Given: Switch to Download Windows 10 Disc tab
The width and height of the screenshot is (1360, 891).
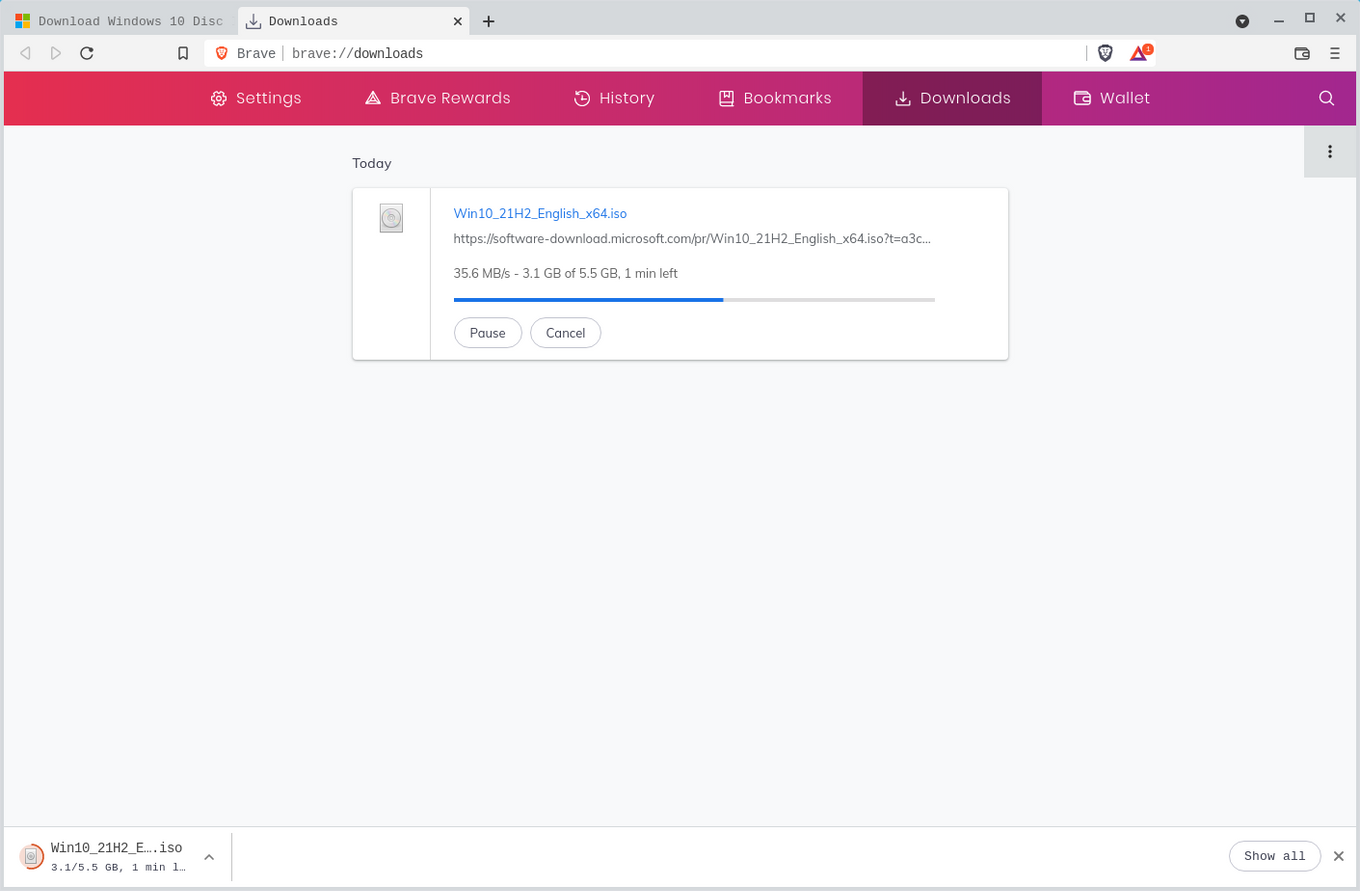Looking at the screenshot, I should click(120, 21).
